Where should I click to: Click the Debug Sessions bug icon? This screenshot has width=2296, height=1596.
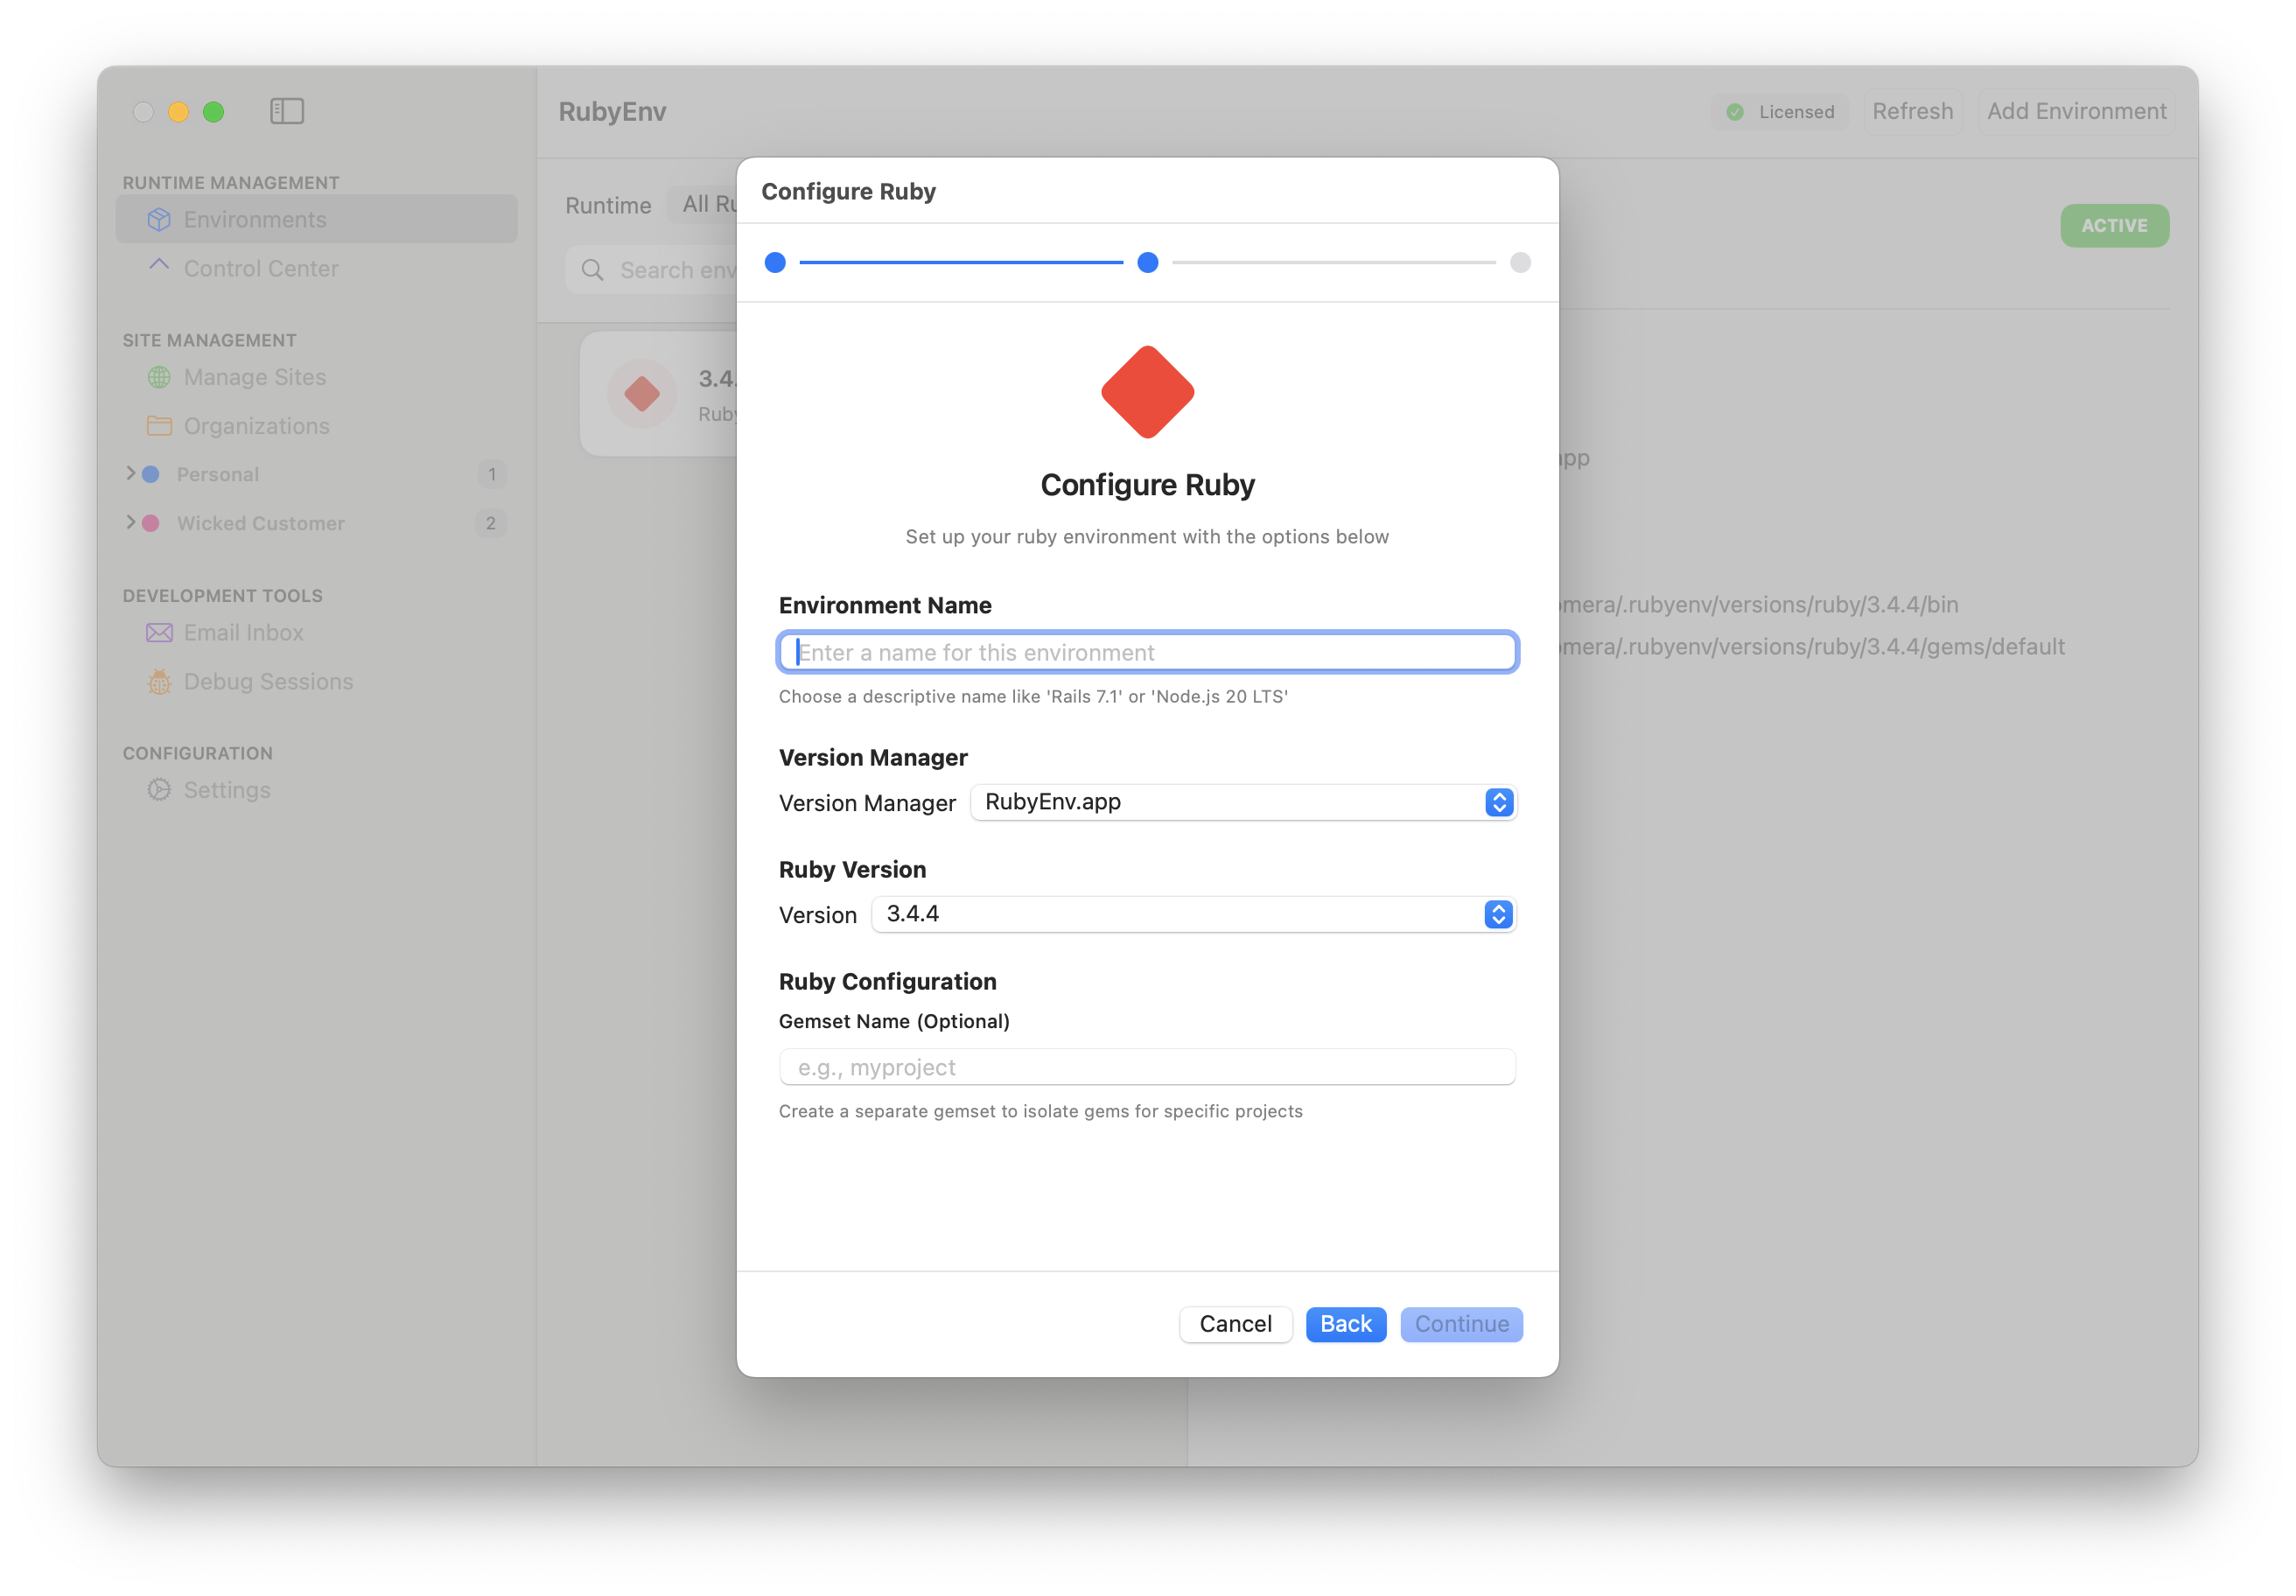pos(159,682)
